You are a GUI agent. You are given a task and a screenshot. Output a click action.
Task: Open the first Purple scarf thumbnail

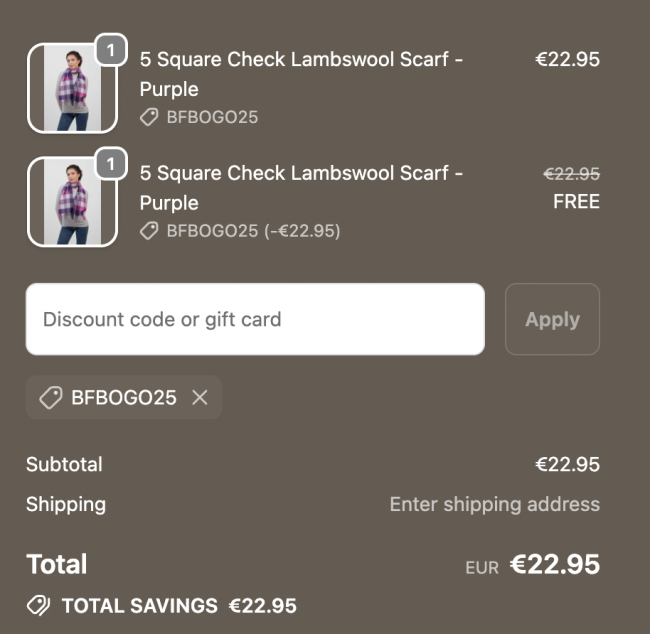click(65, 88)
